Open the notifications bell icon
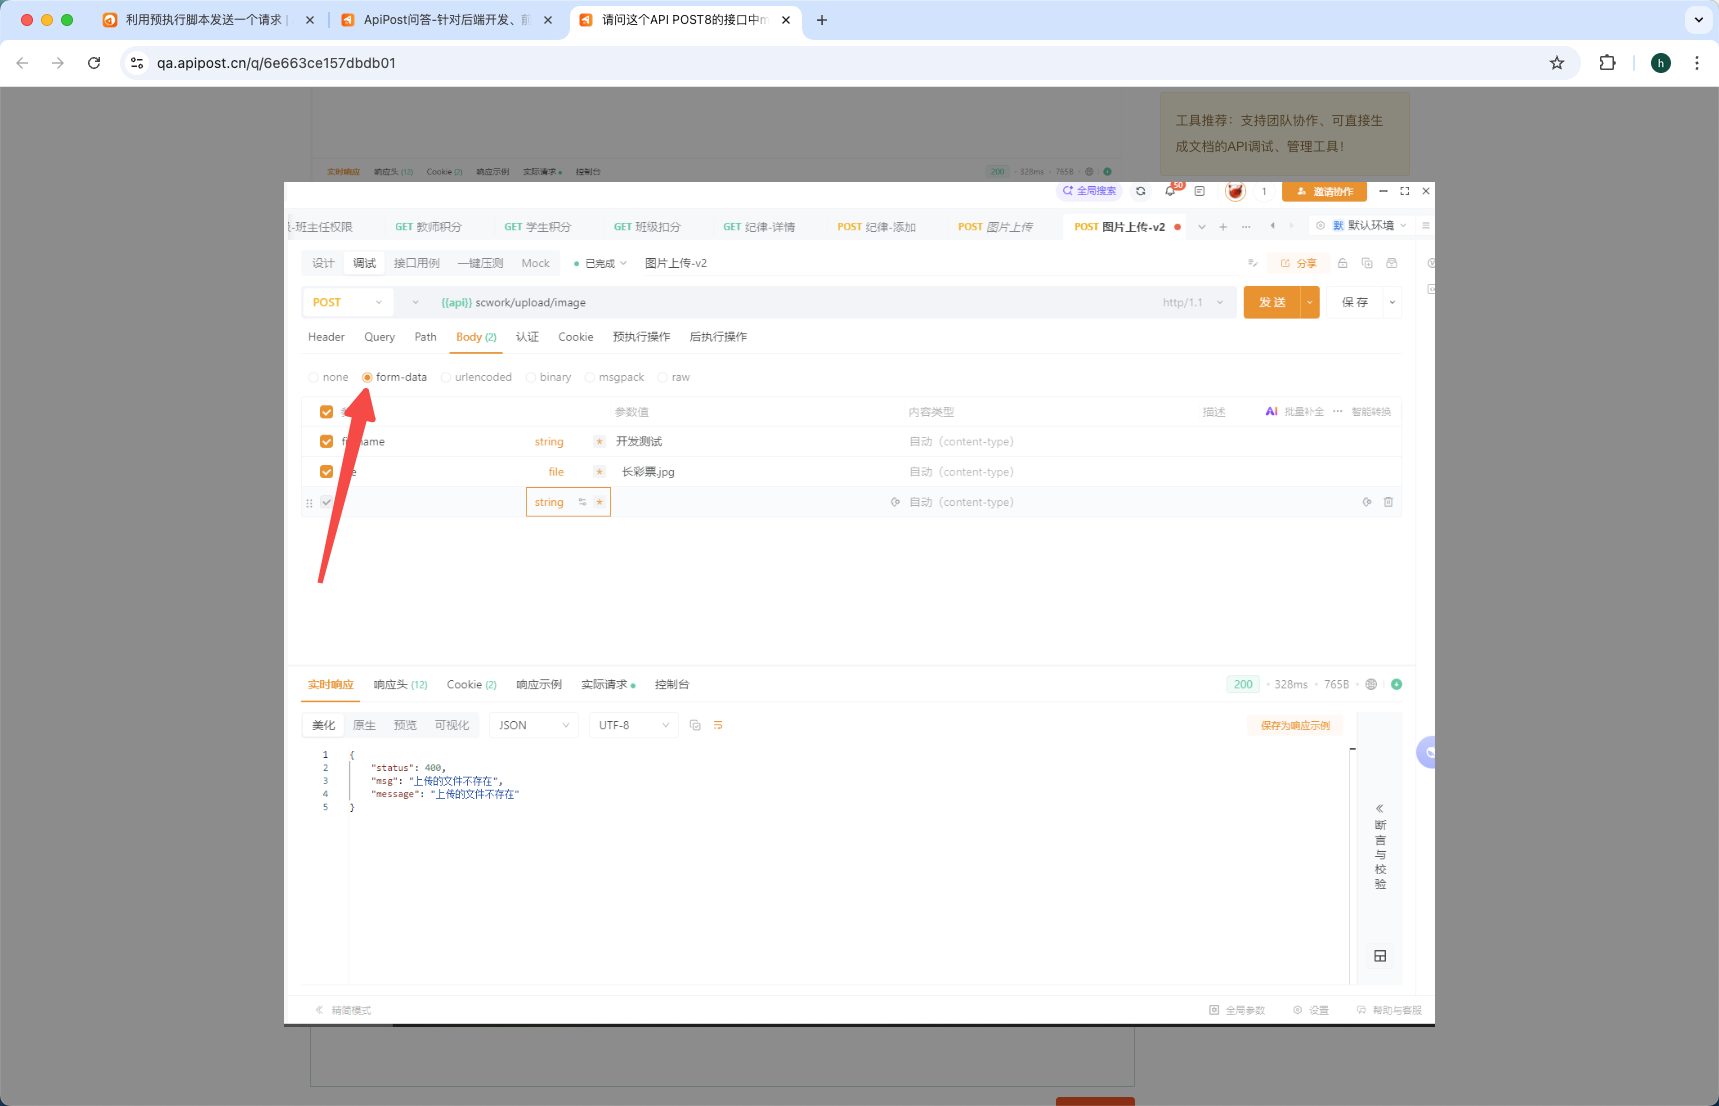Screen dimensions: 1719x1106 pyautogui.click(x=1170, y=191)
